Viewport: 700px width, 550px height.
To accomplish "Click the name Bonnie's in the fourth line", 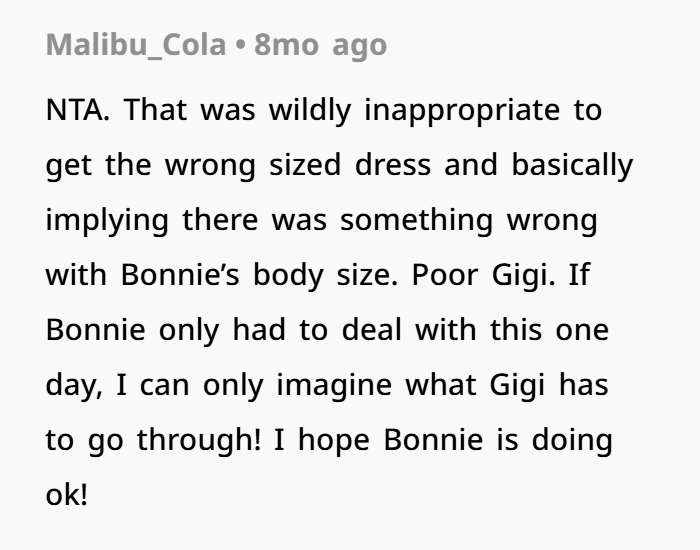I will [x=180, y=275].
